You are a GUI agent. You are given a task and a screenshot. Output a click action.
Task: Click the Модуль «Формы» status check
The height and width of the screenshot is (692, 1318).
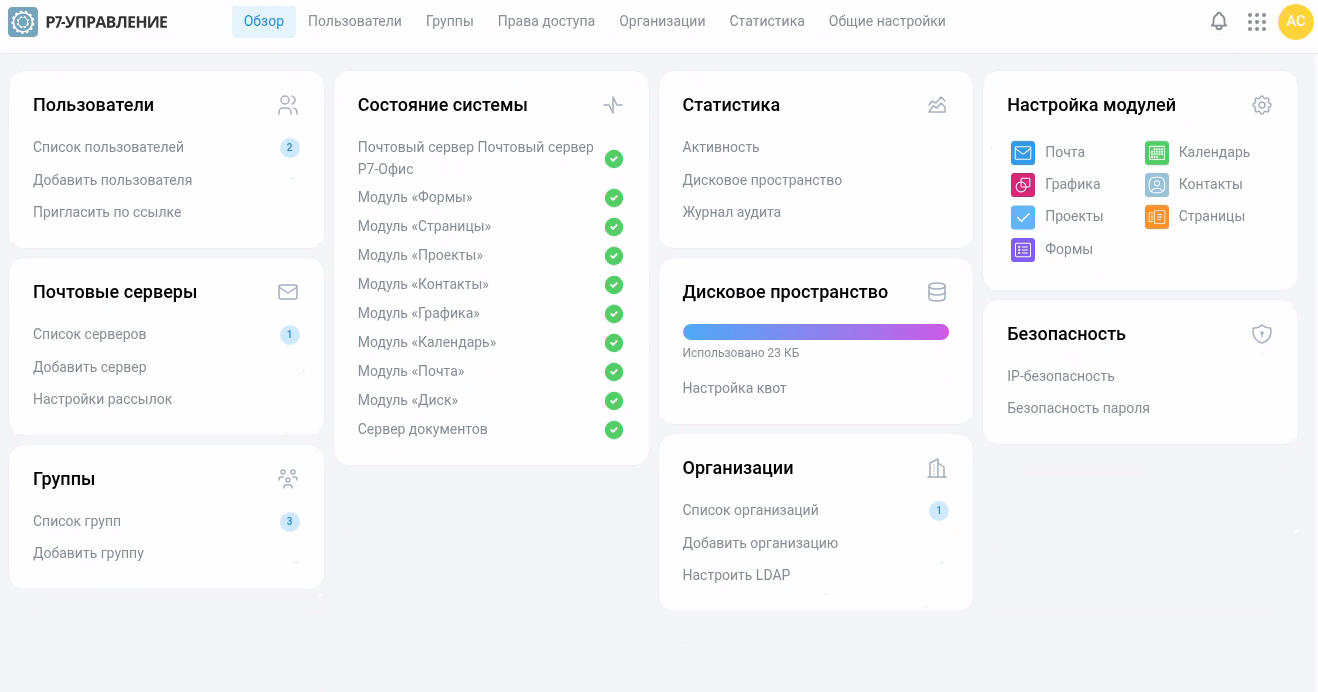pos(614,198)
